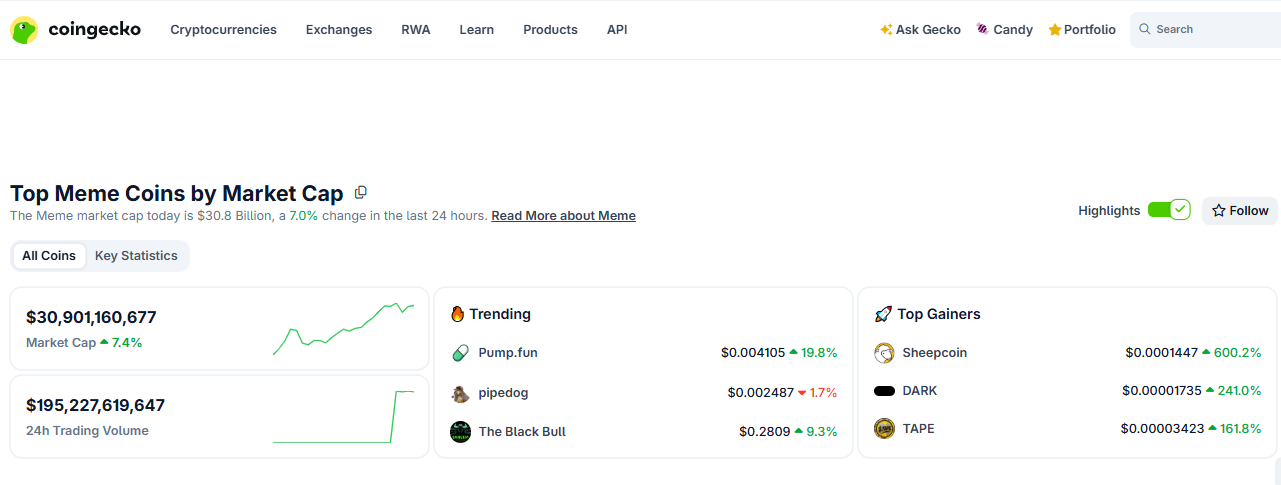Open the Candy link

click(1005, 30)
